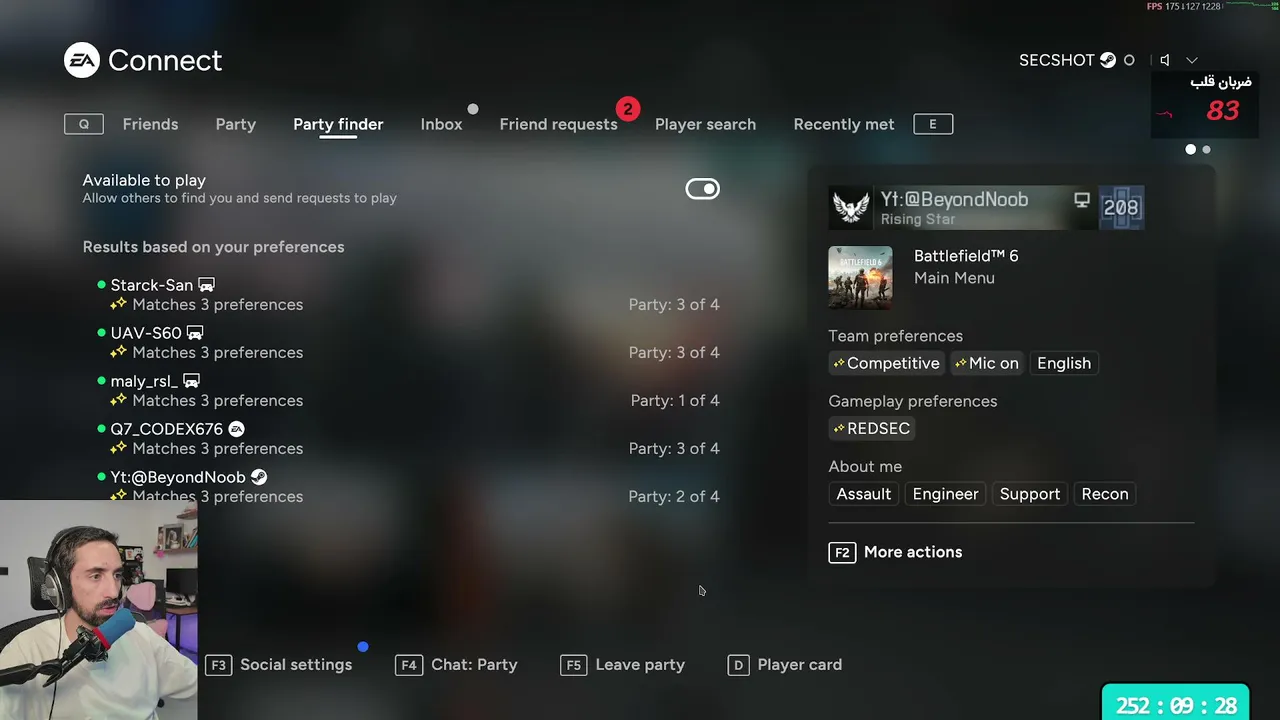
Task: Click the status circle beside SECSHOT
Action: [1129, 60]
